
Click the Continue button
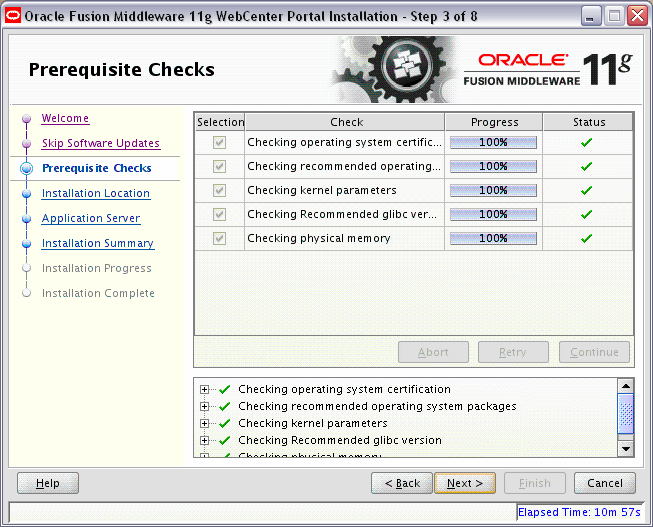(x=594, y=352)
